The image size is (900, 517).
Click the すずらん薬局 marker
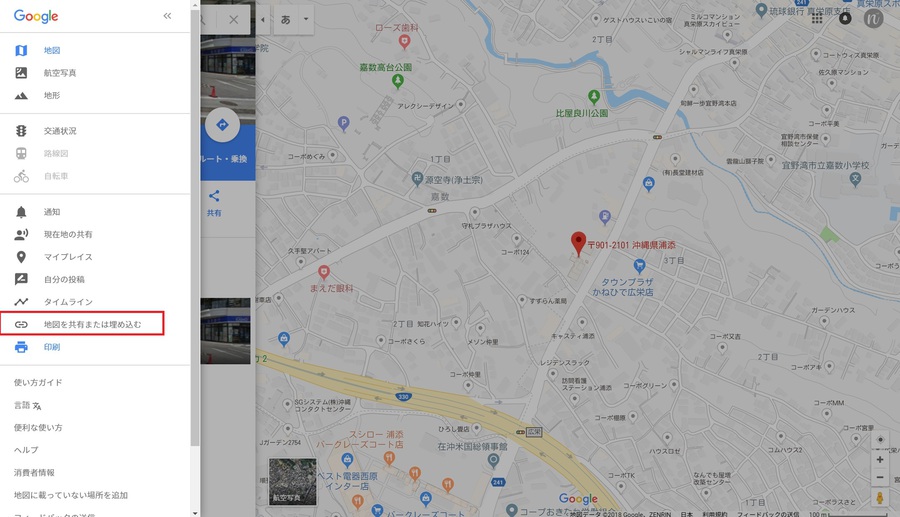pyautogui.click(x=522, y=300)
